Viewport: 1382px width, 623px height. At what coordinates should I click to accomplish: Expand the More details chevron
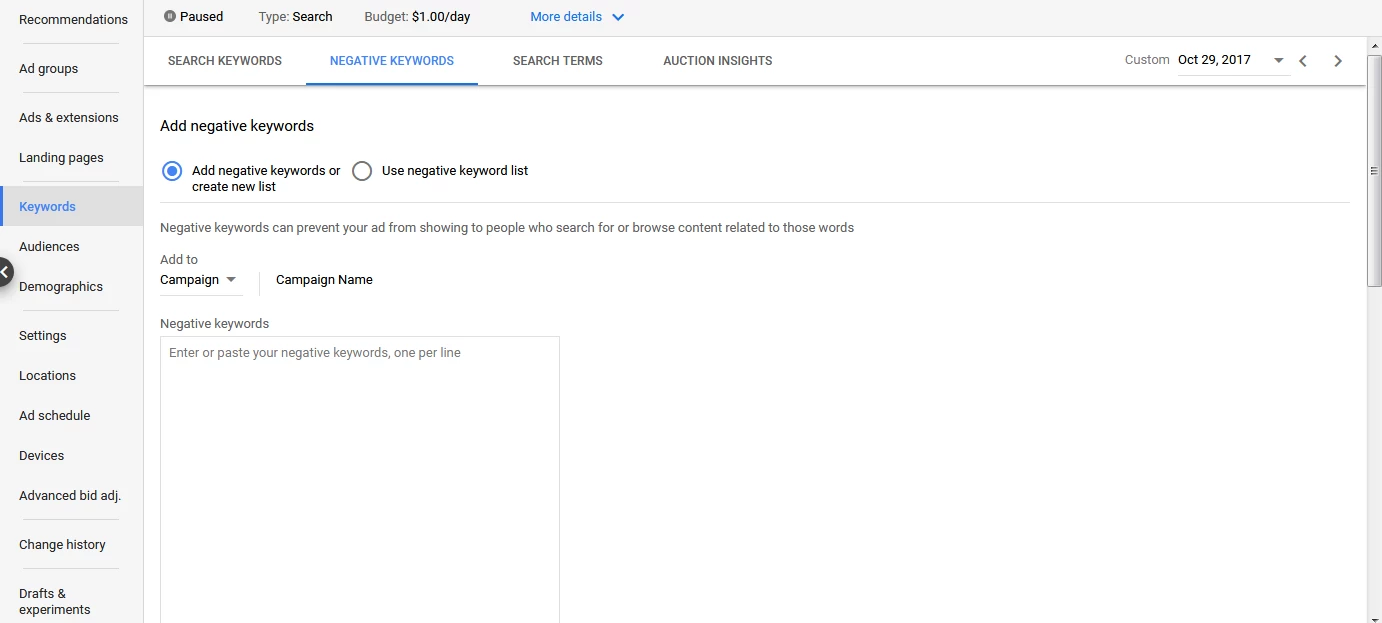click(618, 17)
